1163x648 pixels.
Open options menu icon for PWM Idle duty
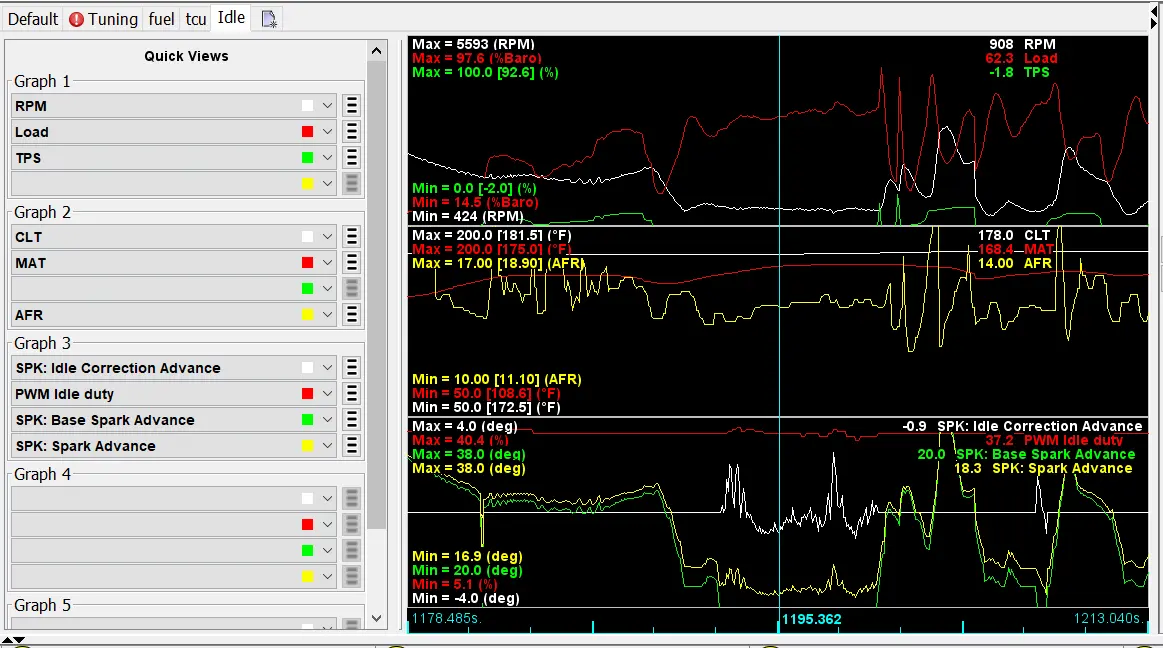coord(352,394)
